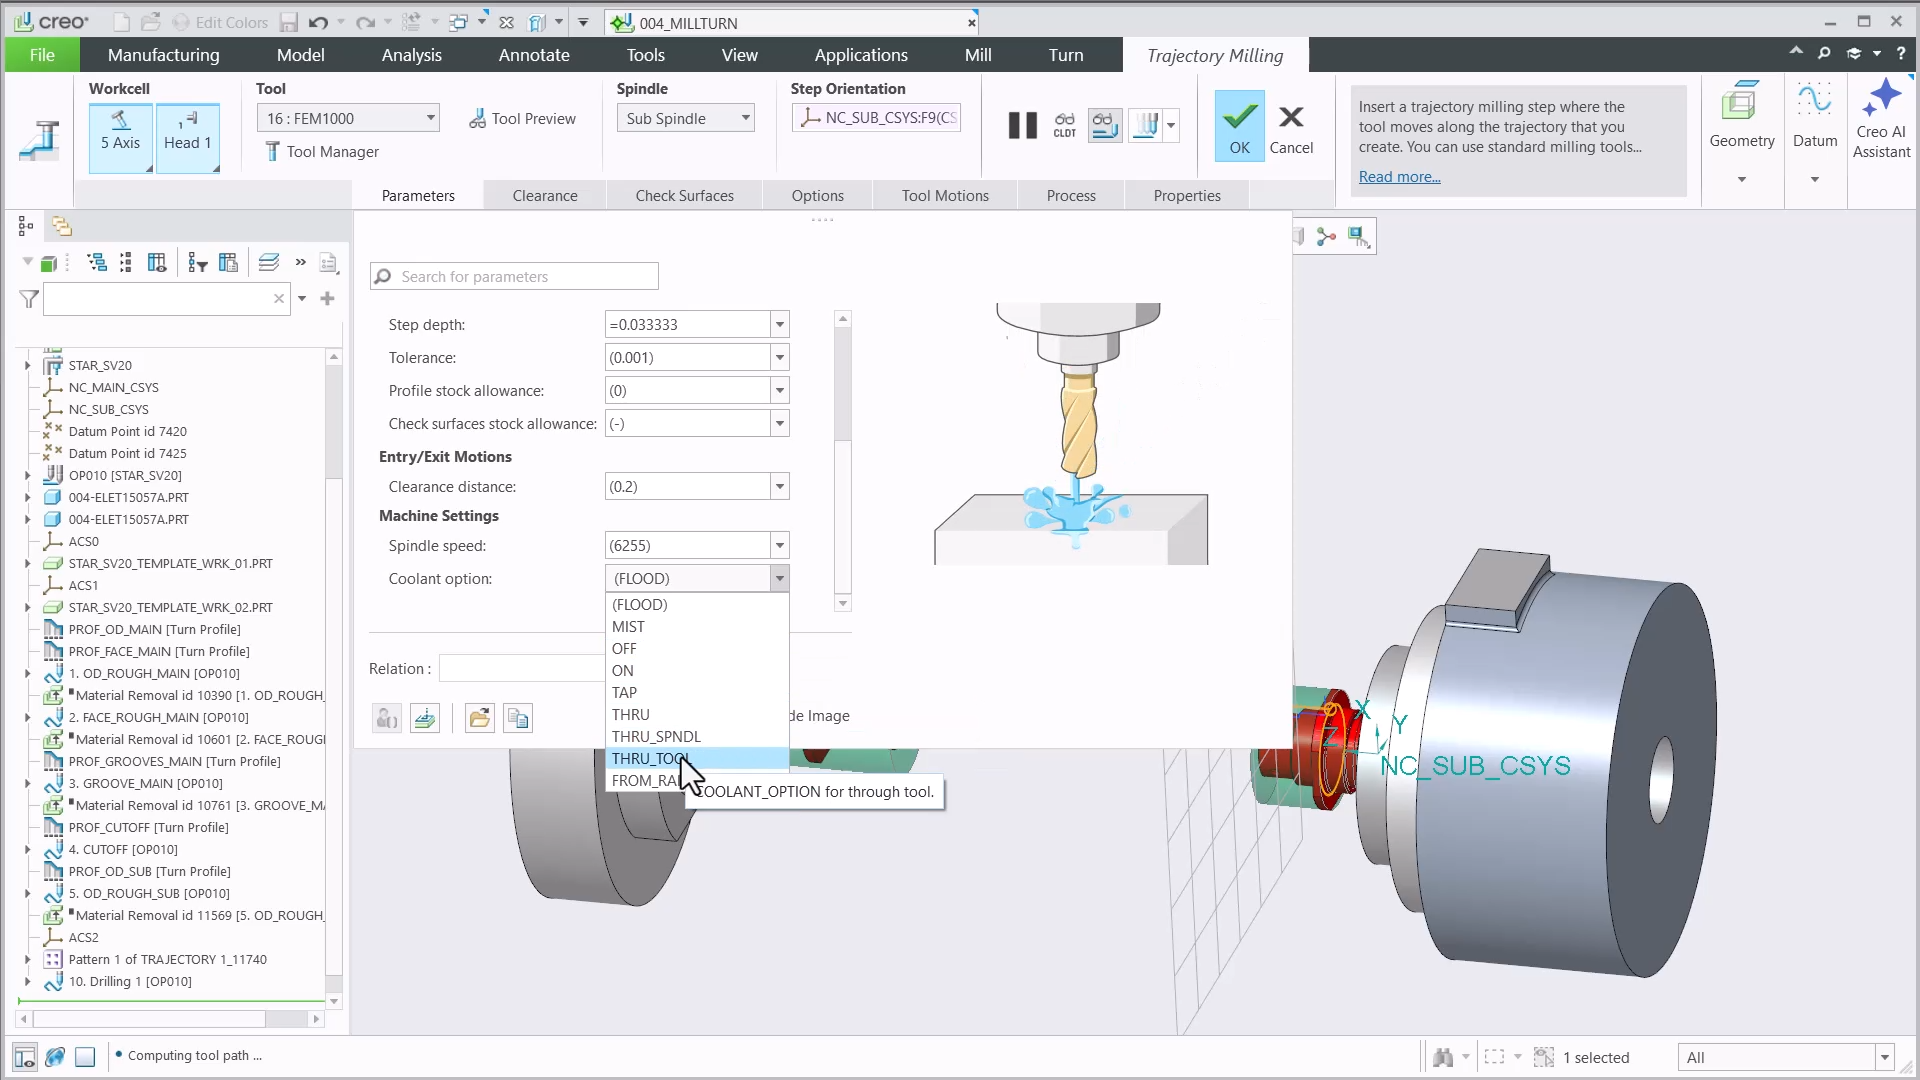Screen dimensions: 1920x1080
Task: Expand the OP010 [STAR_SV20] tree node
Action: (28, 475)
